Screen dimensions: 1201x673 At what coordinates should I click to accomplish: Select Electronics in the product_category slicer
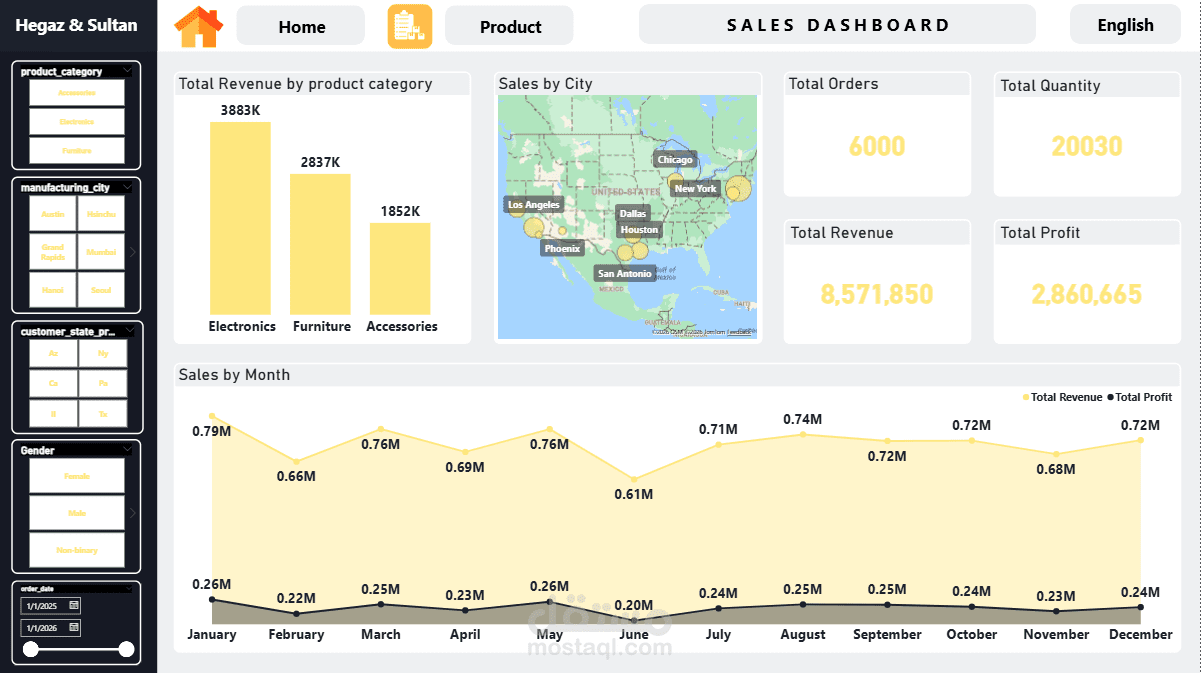[77, 121]
